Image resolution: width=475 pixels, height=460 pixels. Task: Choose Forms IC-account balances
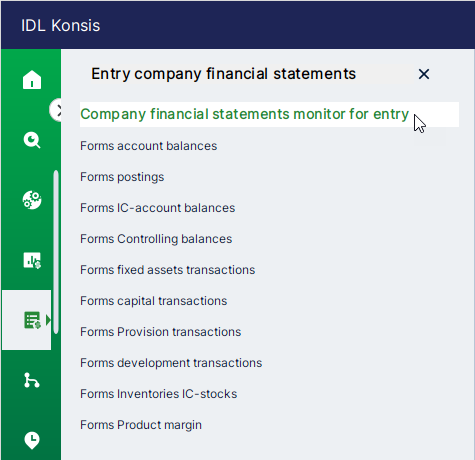(157, 208)
